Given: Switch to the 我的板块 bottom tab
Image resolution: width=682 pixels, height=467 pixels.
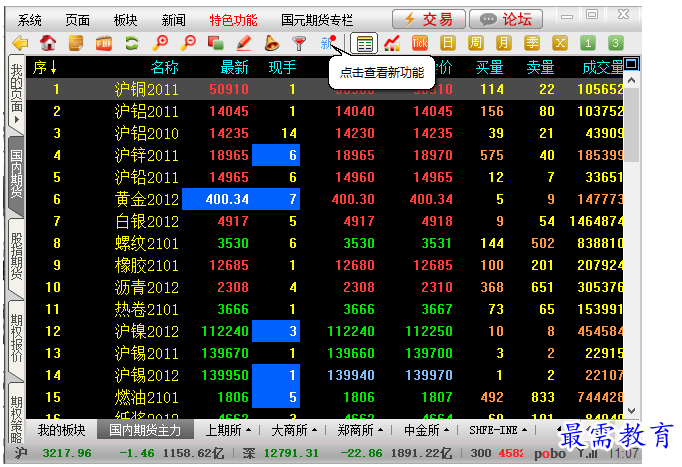Looking at the screenshot, I should 63,431.
